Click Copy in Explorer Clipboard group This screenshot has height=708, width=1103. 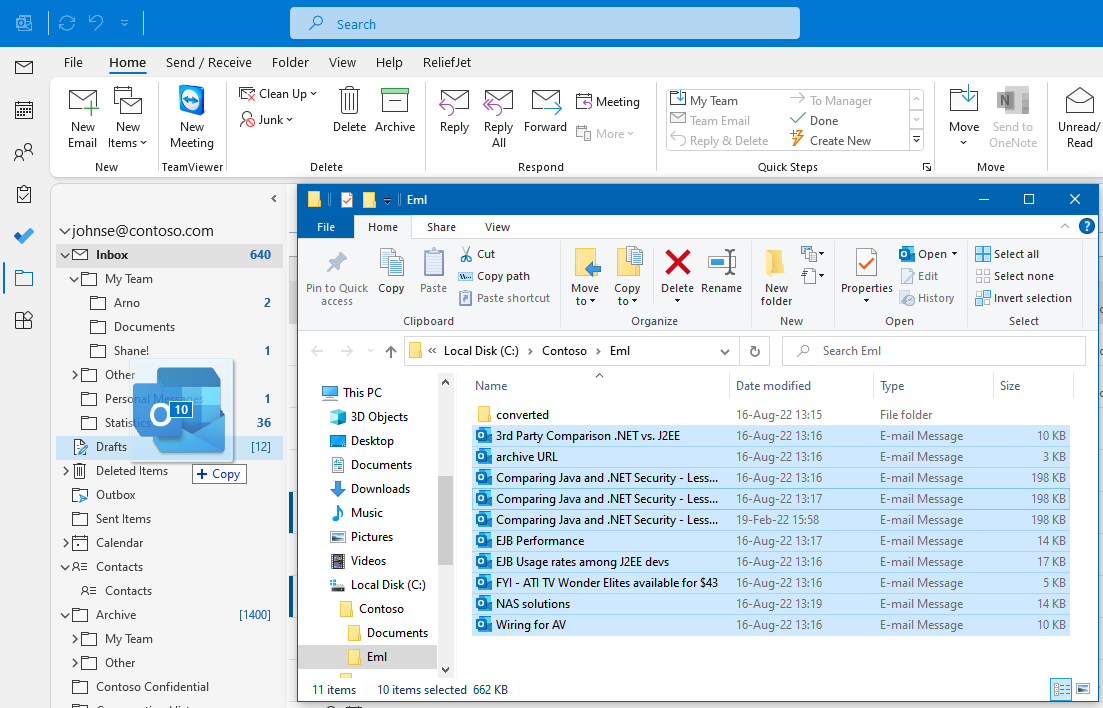tap(391, 271)
